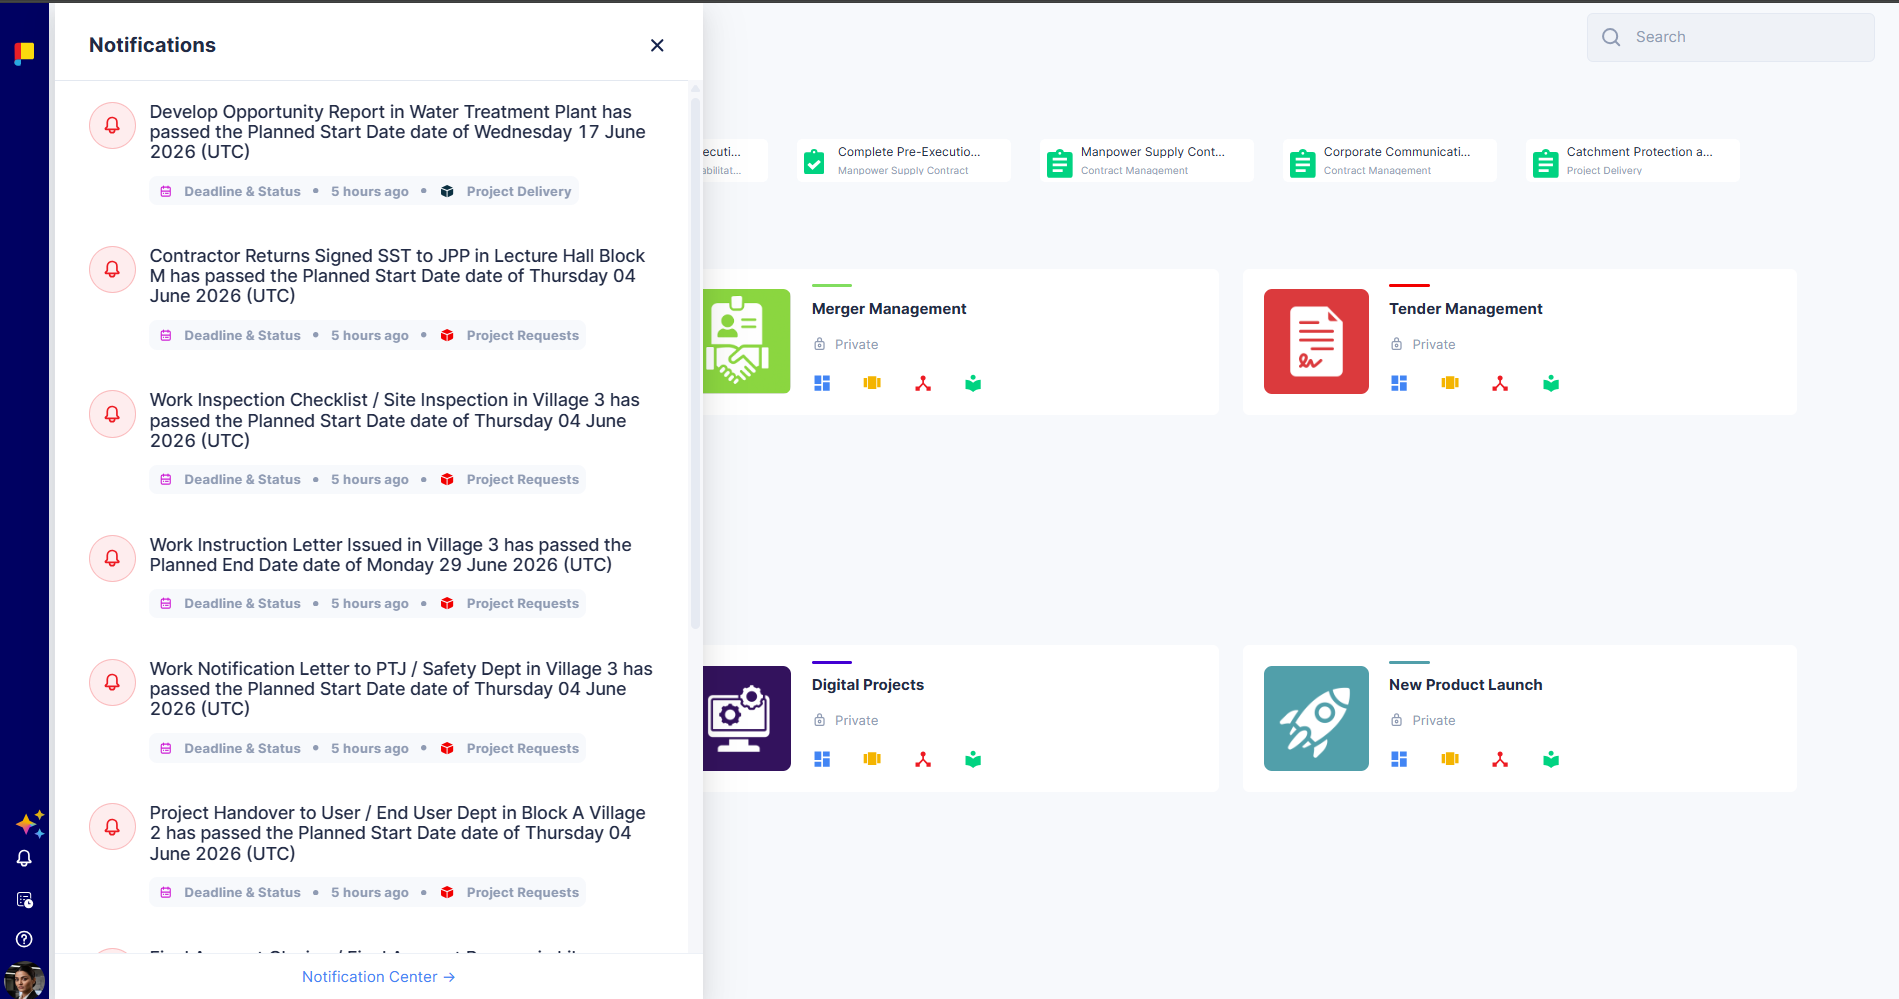Open the user profile avatar
This screenshot has height=999, width=1899.
click(x=24, y=980)
